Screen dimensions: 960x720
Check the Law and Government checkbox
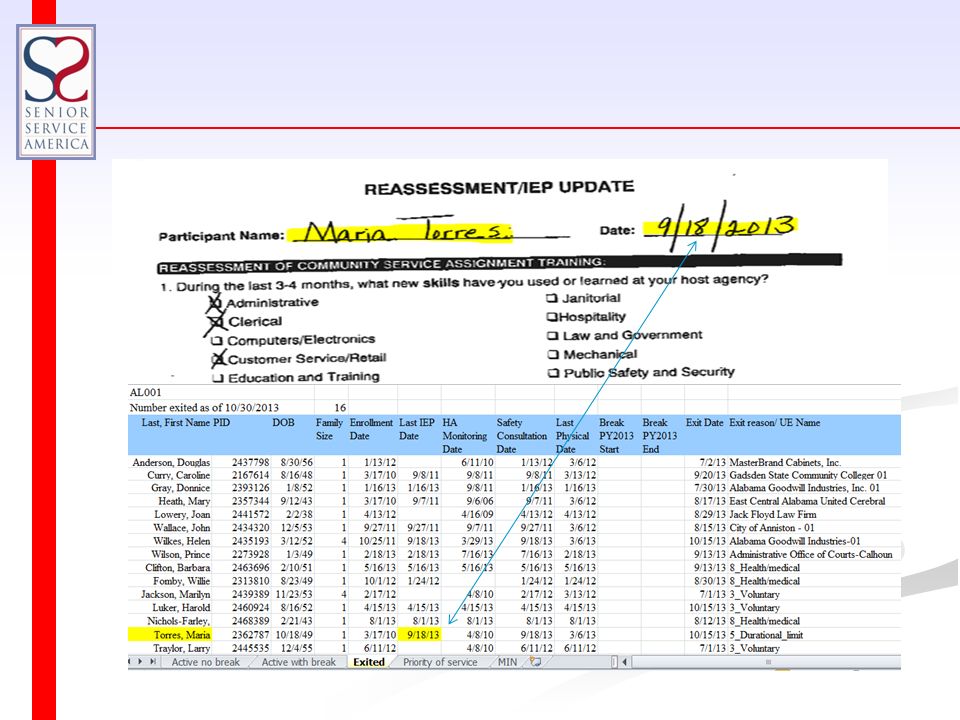[553, 336]
